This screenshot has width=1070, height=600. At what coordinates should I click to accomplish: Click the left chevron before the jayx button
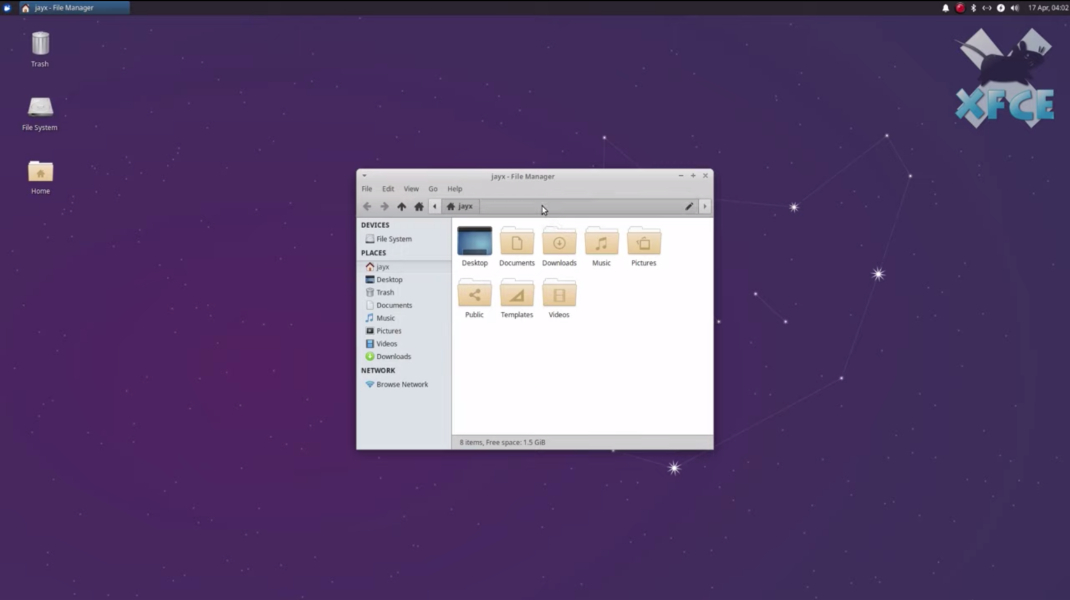(435, 206)
